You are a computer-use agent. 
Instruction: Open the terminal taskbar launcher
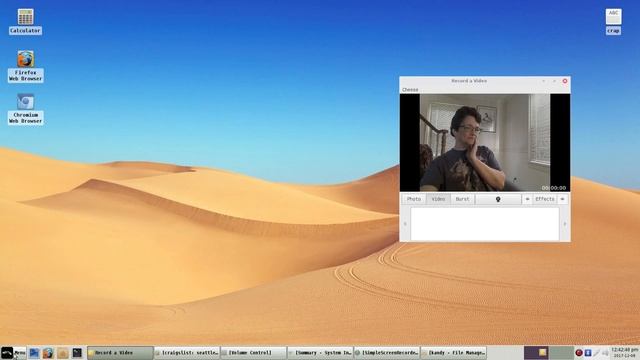click(77, 353)
